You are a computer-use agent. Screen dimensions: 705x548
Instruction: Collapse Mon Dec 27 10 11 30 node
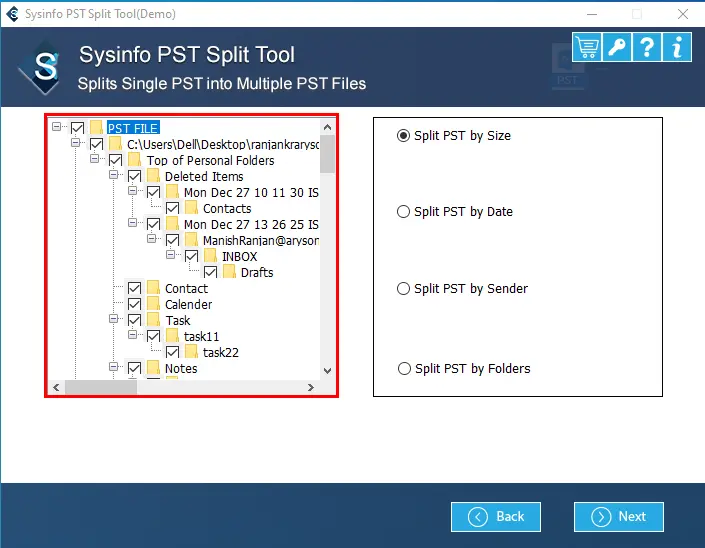pos(133,191)
